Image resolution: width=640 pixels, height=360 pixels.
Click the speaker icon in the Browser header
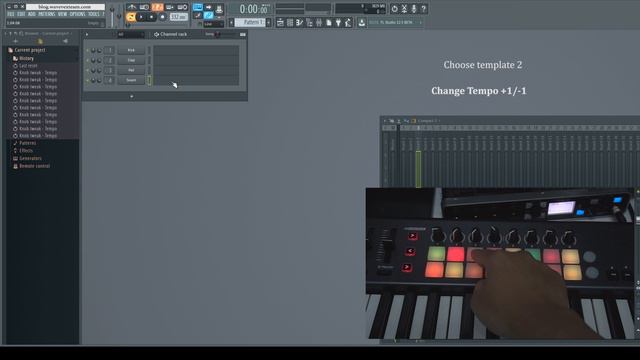pos(65,41)
